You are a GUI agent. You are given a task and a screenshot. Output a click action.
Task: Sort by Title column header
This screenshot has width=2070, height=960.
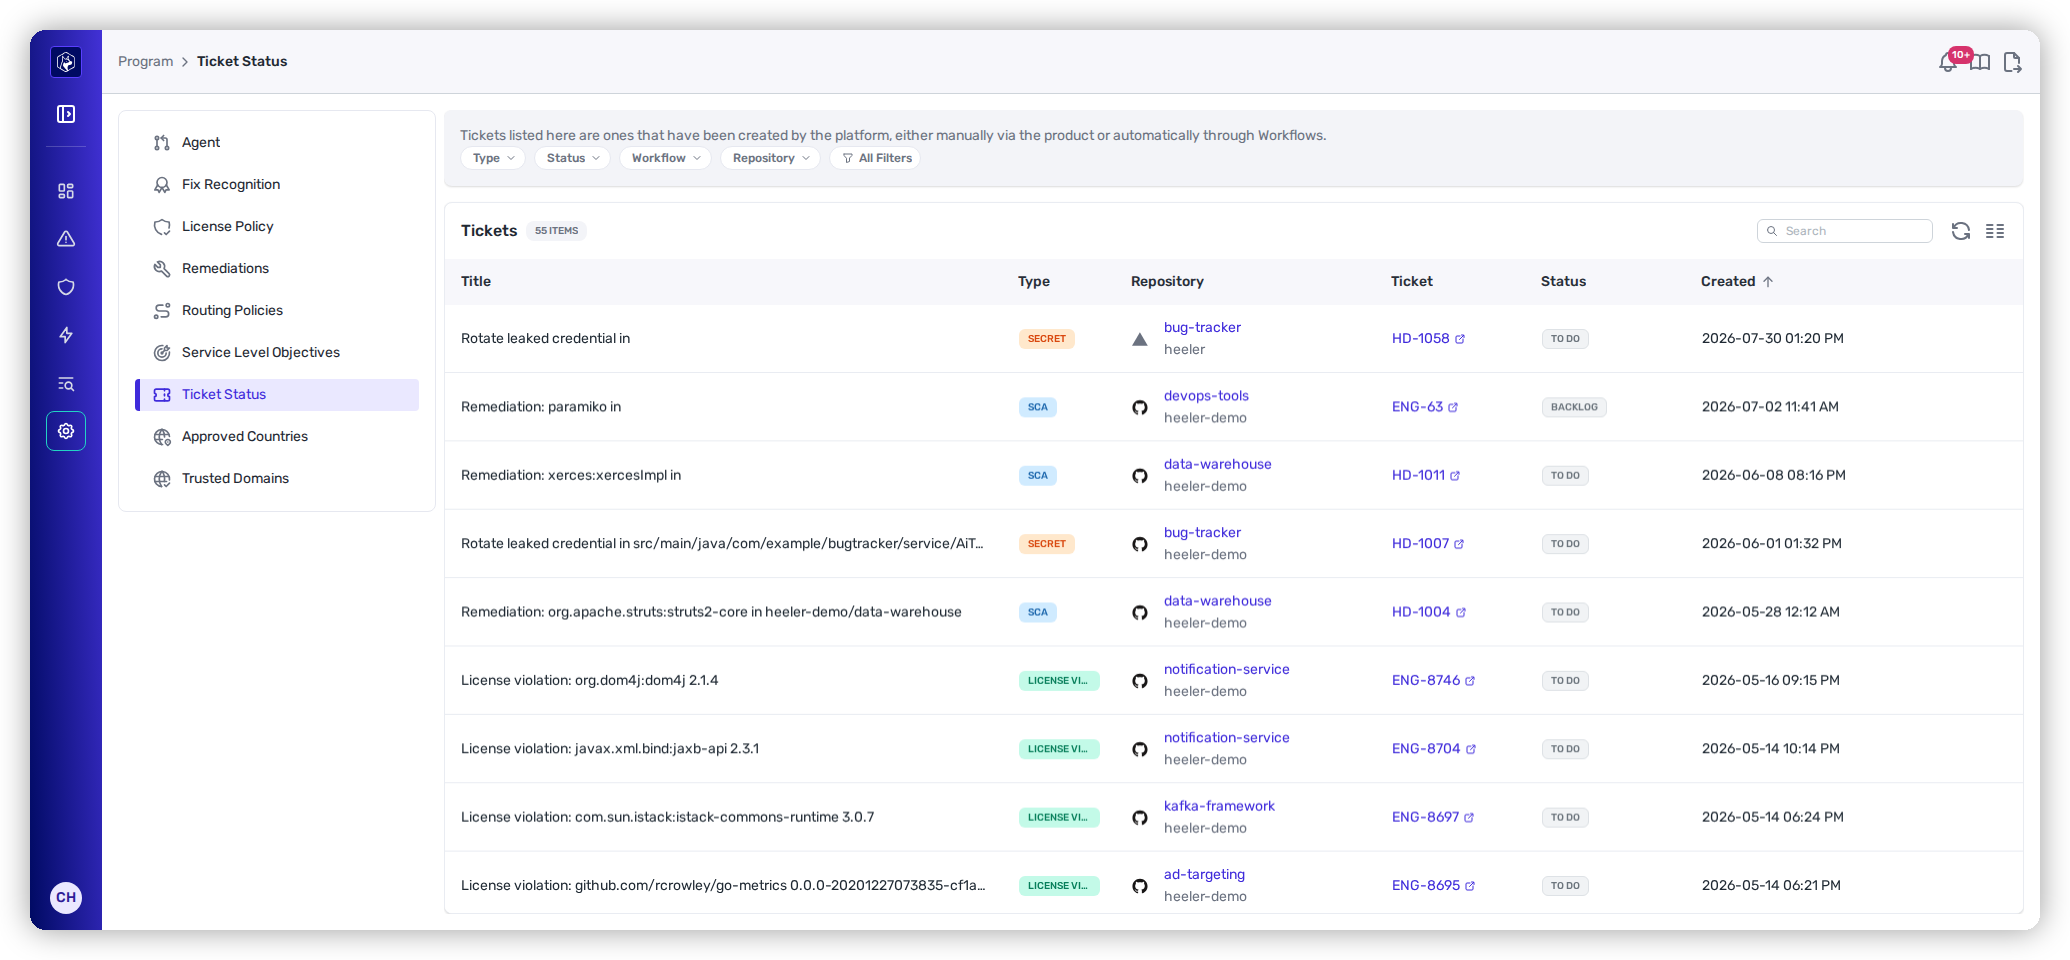click(476, 282)
